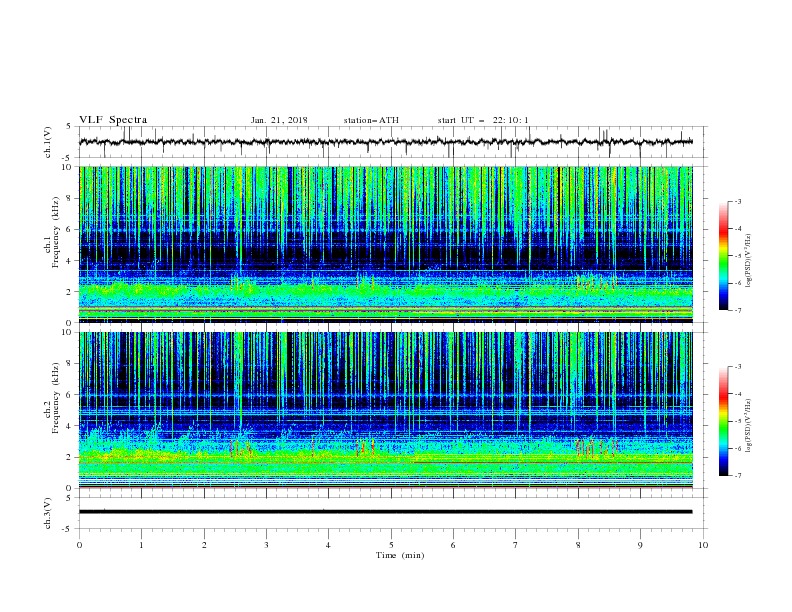
Task: Click the "-5" tick of ch.3(V) axis
Action: pyautogui.click(x=68, y=529)
